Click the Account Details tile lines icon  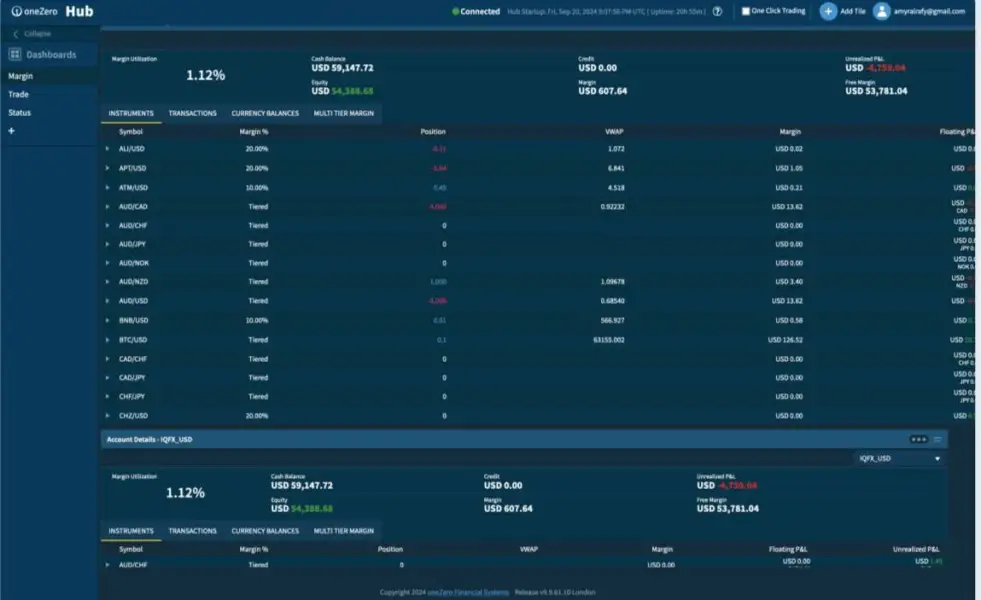[937, 439]
